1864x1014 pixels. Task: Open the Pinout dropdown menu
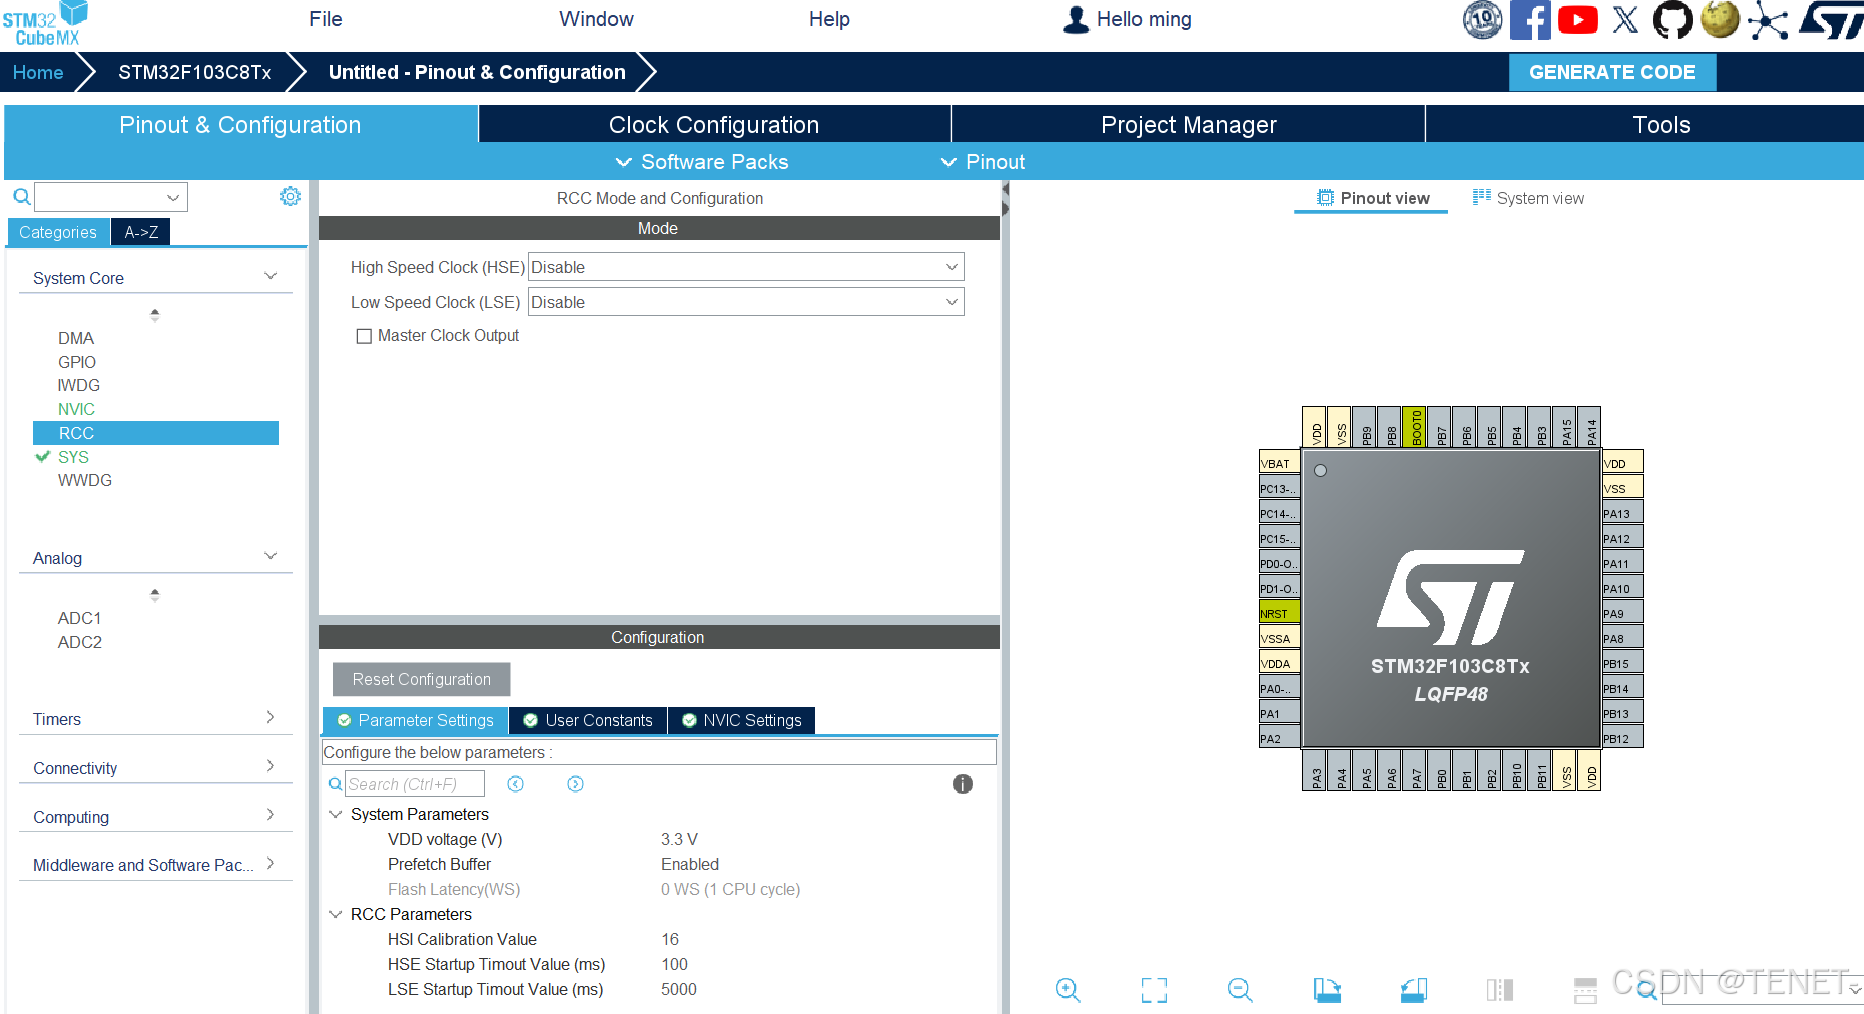click(x=983, y=162)
